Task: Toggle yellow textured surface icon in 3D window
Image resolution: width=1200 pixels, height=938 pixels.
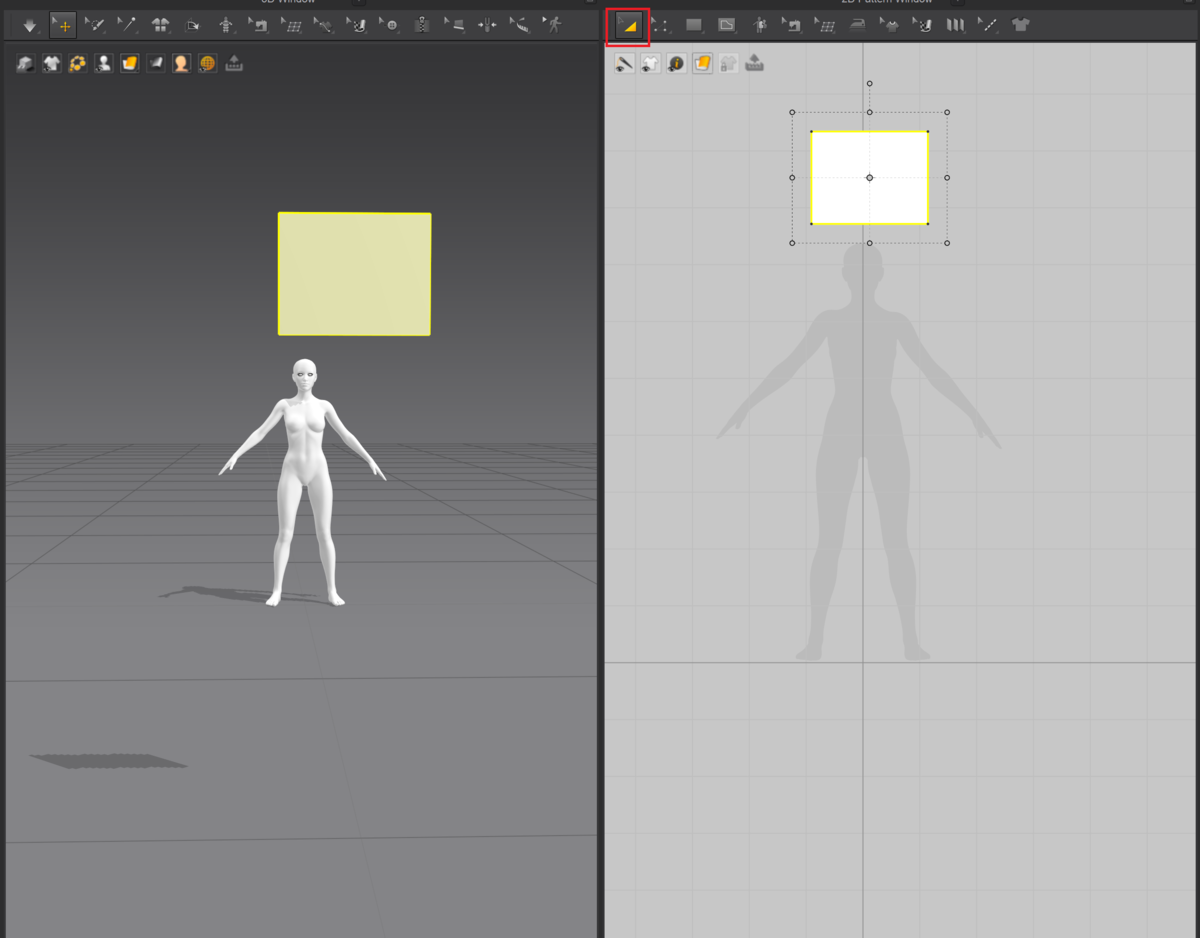Action: coord(130,64)
